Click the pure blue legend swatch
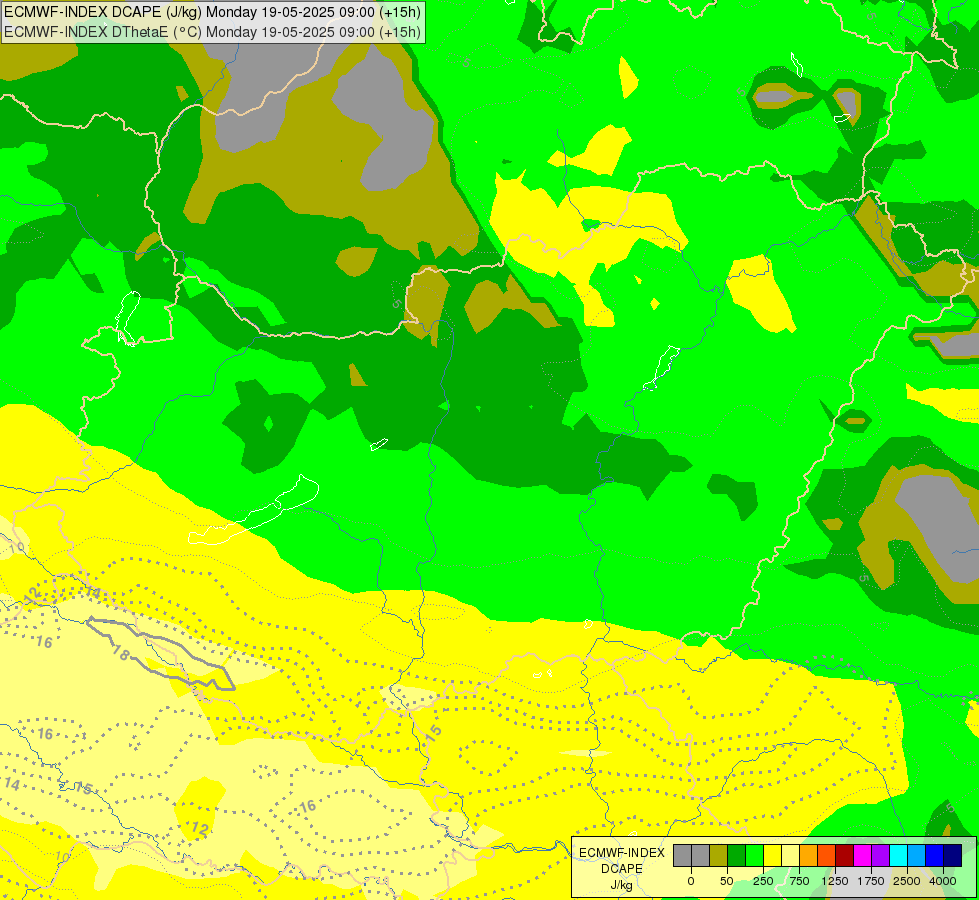This screenshot has width=979, height=900. [935, 856]
